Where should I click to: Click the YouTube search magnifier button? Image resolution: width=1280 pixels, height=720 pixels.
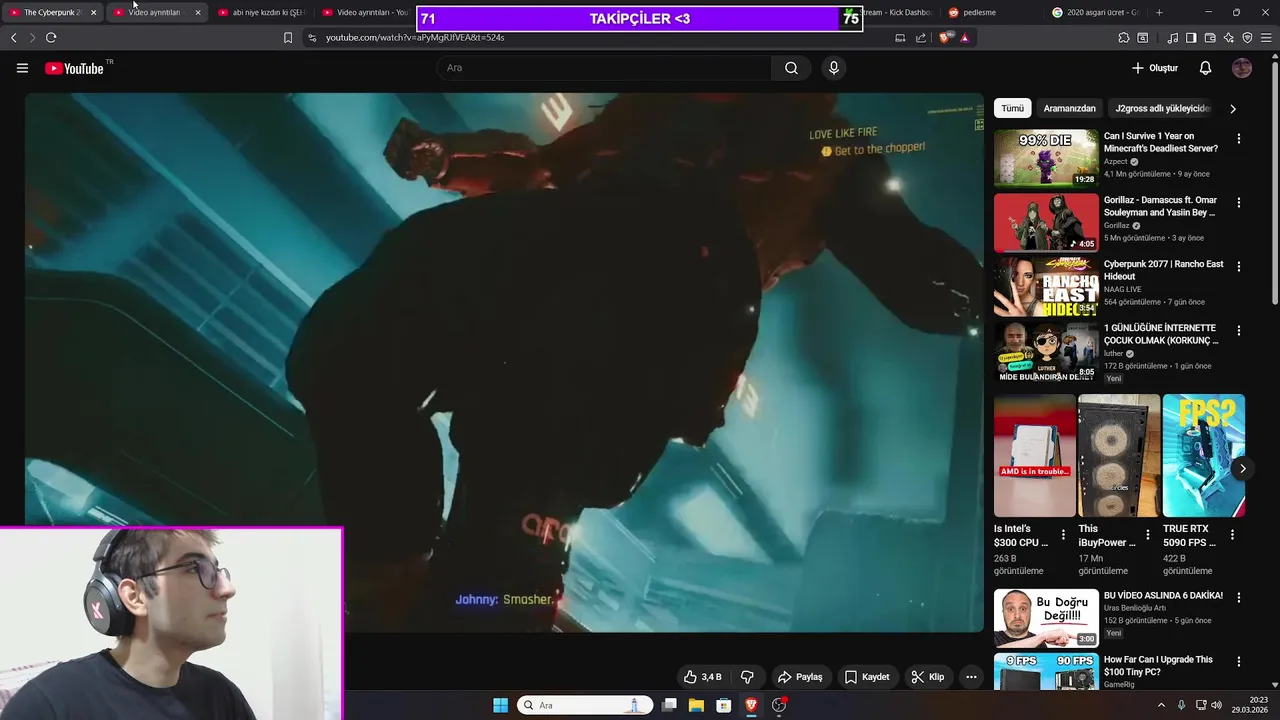(x=791, y=68)
